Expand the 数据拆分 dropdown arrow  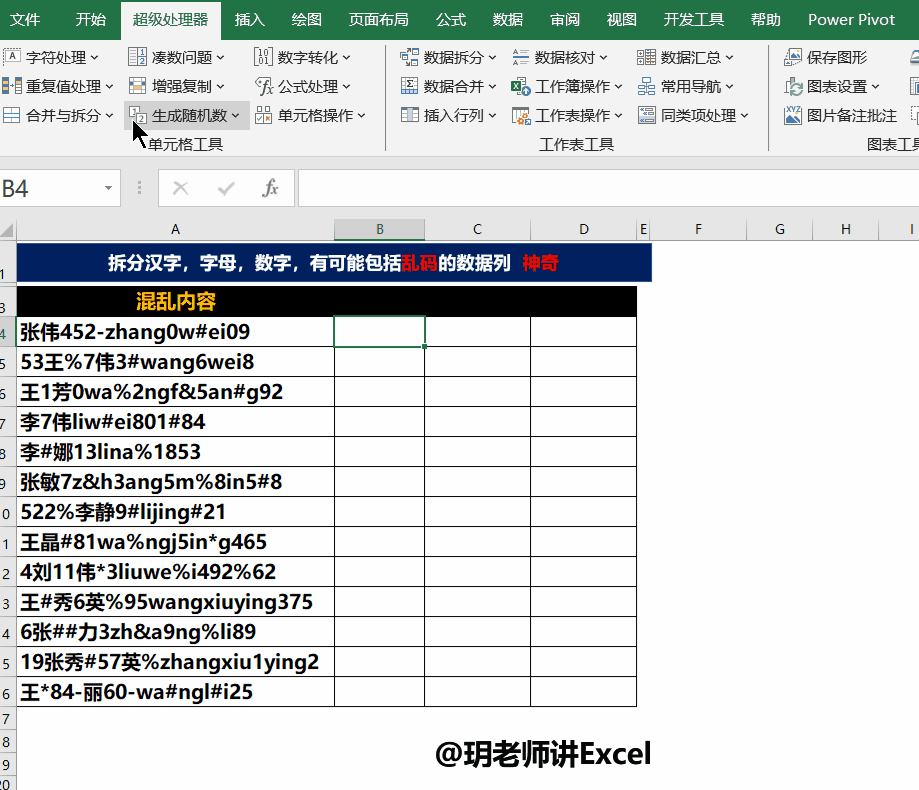click(x=492, y=57)
